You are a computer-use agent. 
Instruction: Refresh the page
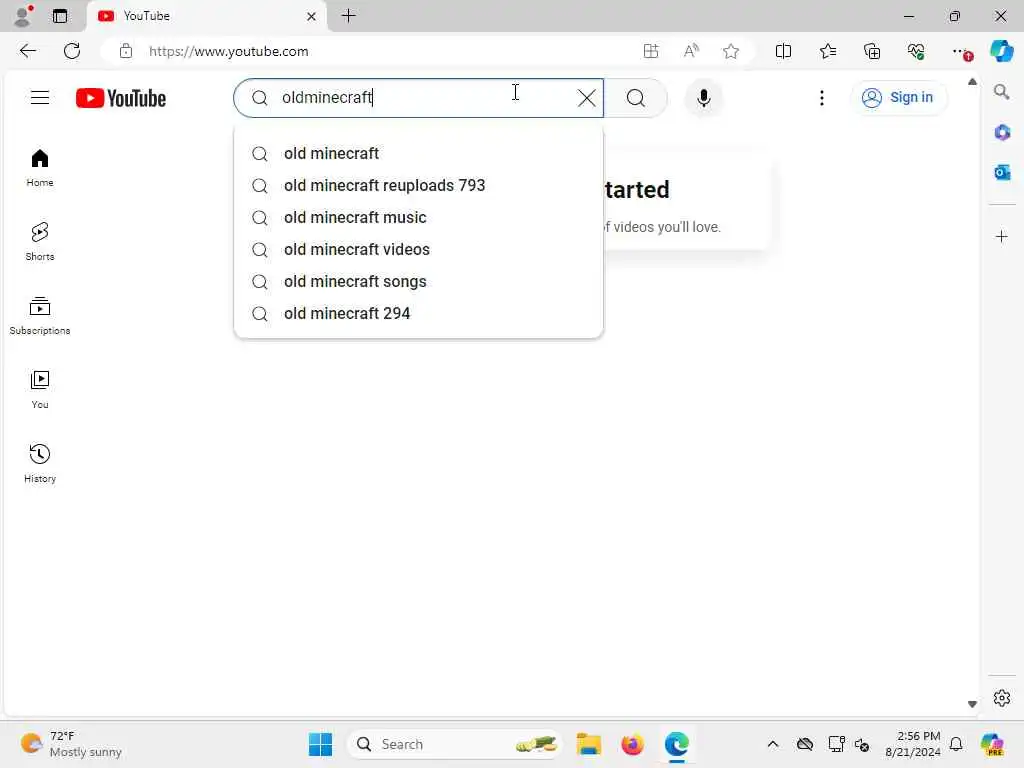point(72,52)
